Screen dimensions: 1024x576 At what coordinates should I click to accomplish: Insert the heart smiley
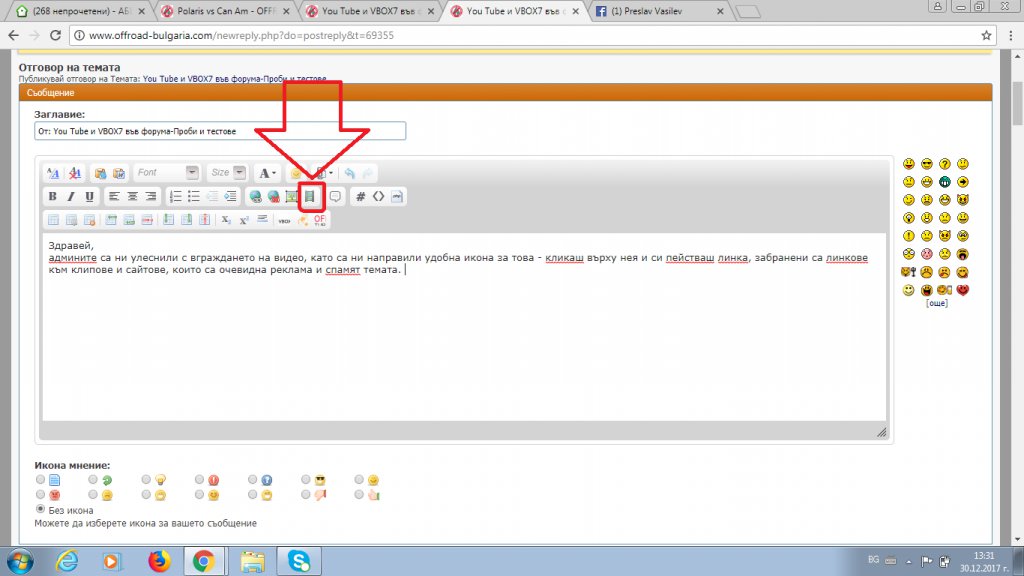(x=963, y=290)
